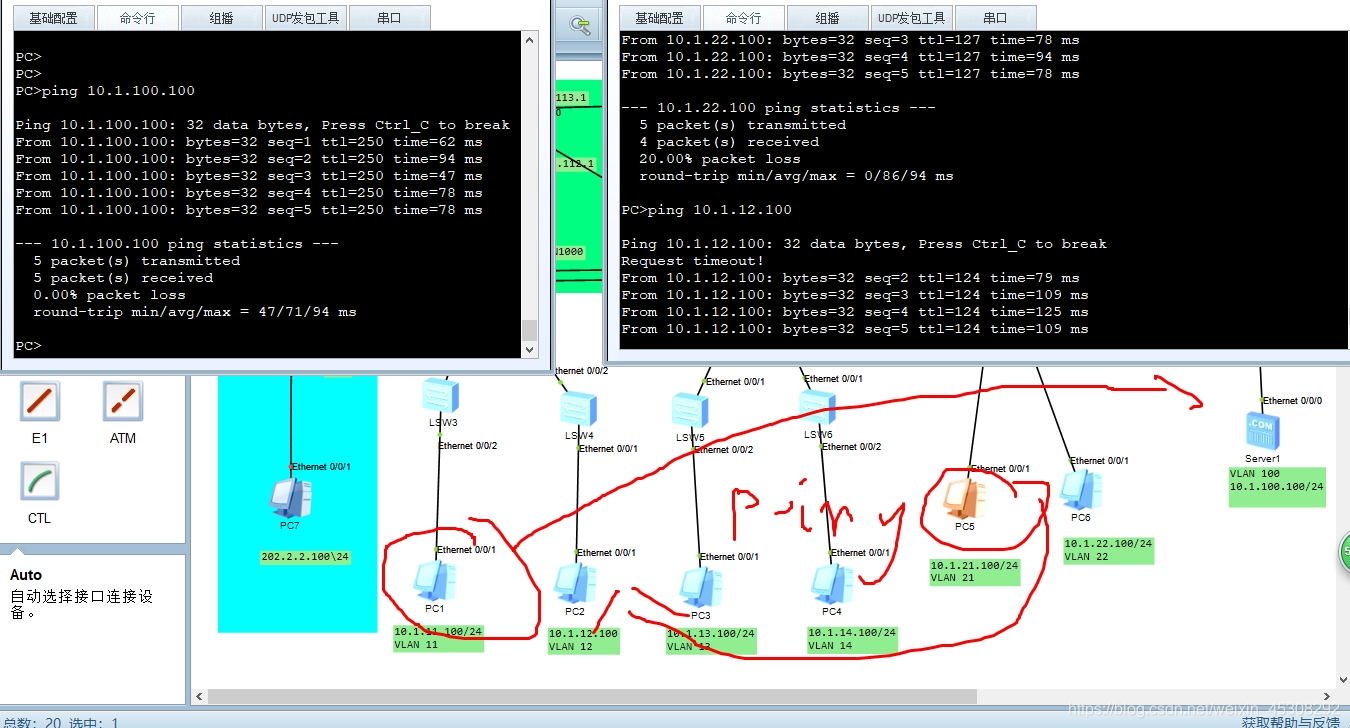Select the LSW3 switch in topology
Viewport: 1350px width, 728px height.
point(439,396)
